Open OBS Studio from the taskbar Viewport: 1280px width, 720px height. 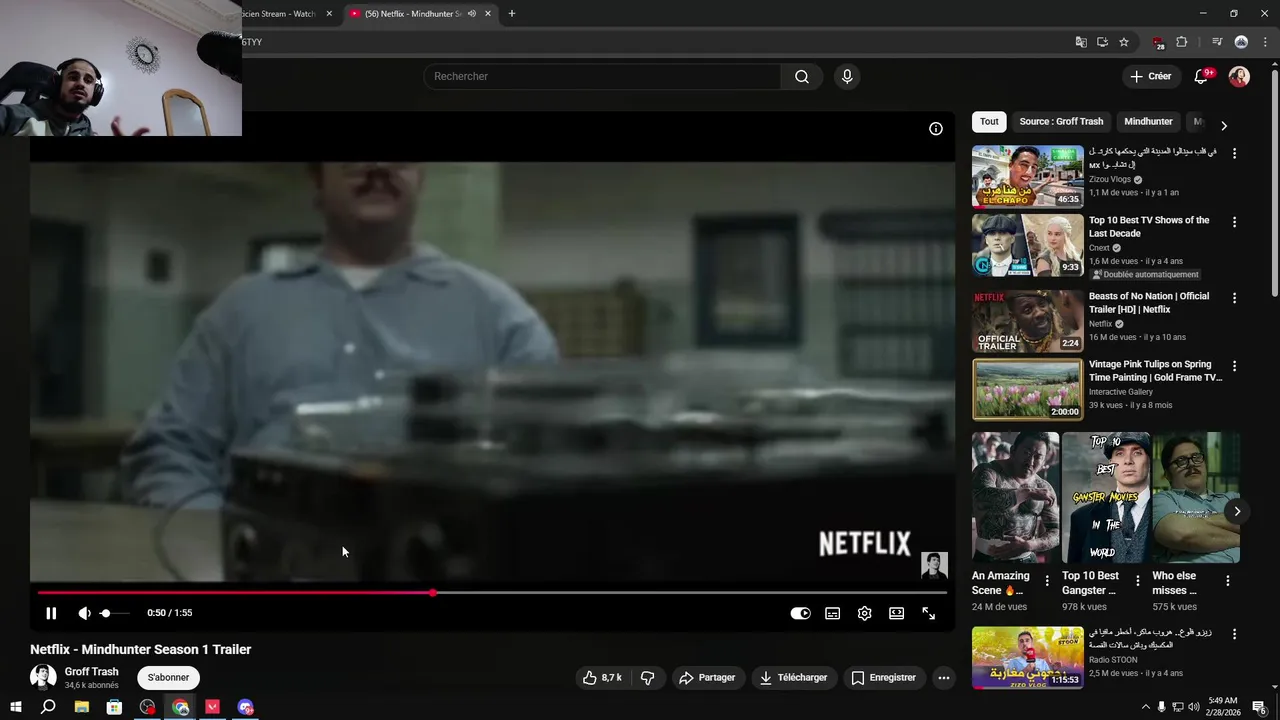[147, 707]
